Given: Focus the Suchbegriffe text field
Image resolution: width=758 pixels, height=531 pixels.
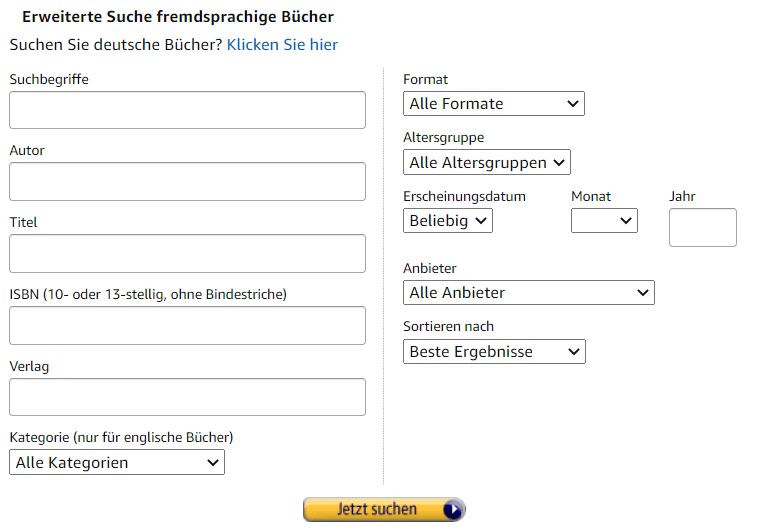Looking at the screenshot, I should pyautogui.click(x=187, y=110).
